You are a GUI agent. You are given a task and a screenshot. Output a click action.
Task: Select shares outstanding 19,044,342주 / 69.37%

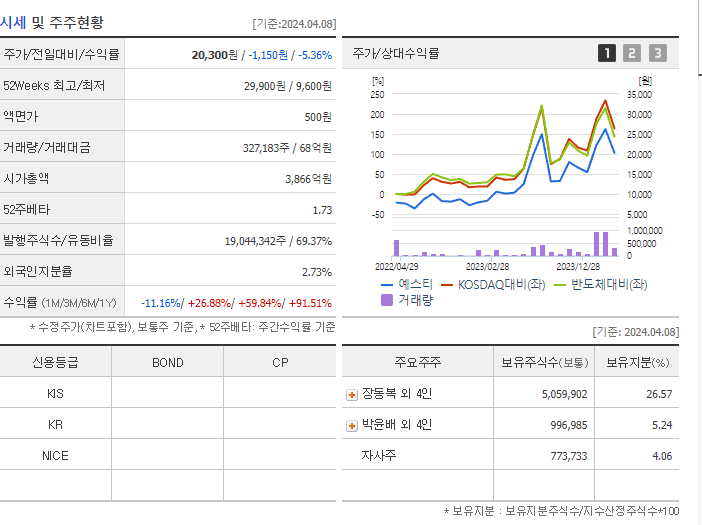tap(278, 241)
